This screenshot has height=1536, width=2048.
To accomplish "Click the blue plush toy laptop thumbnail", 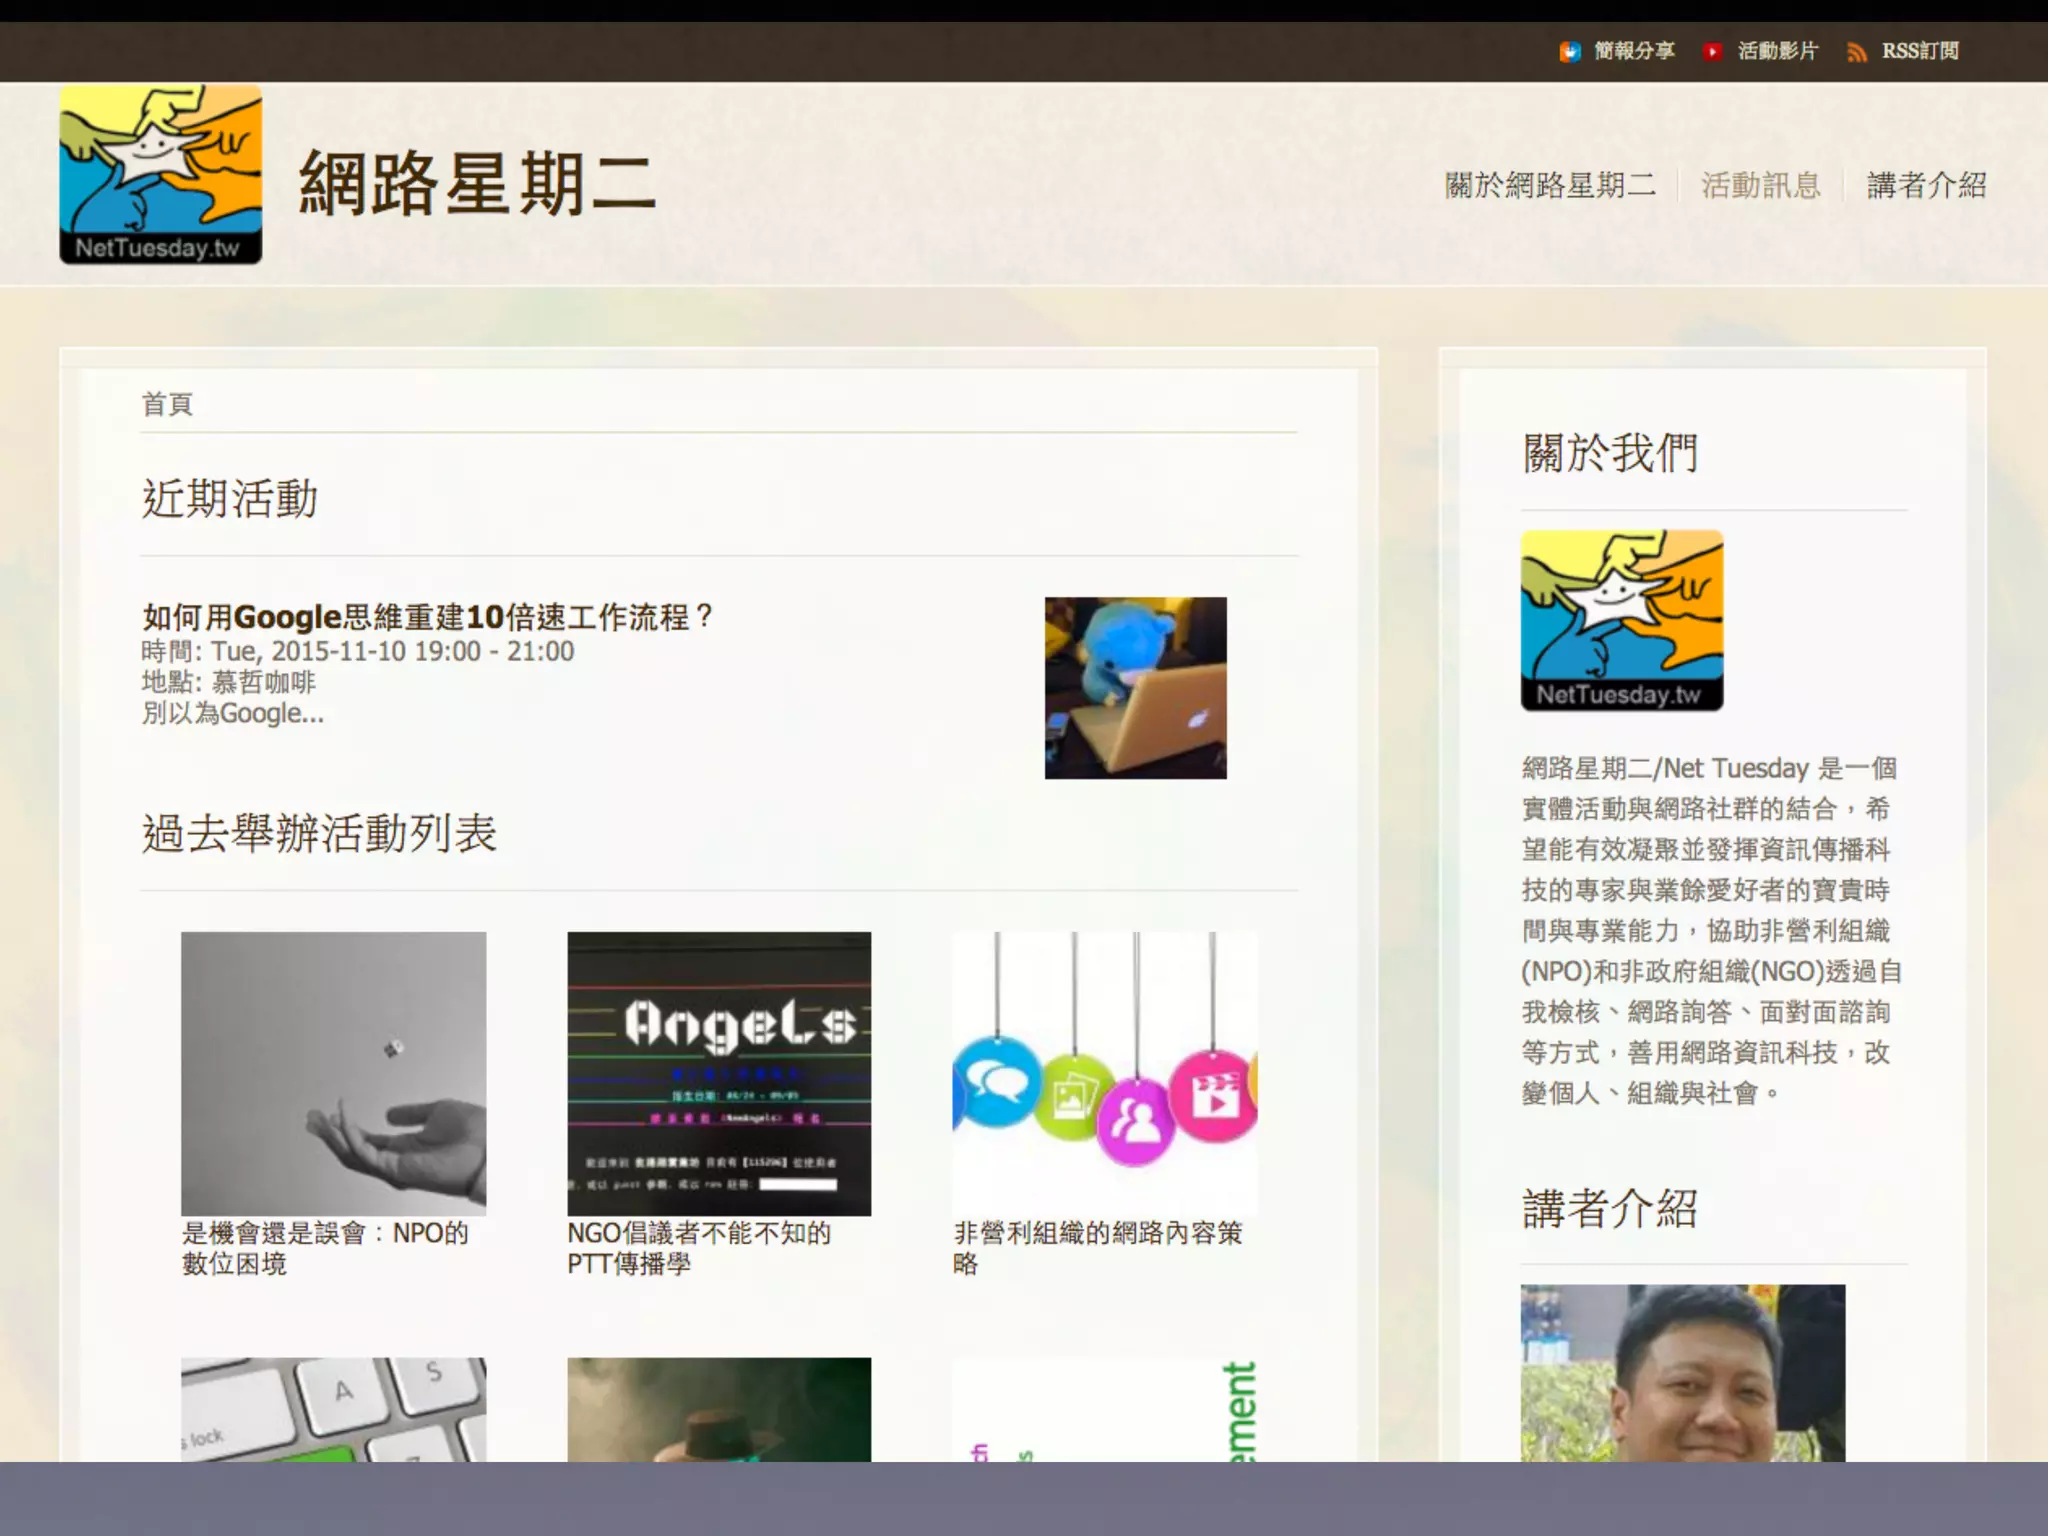I will click(x=1135, y=688).
